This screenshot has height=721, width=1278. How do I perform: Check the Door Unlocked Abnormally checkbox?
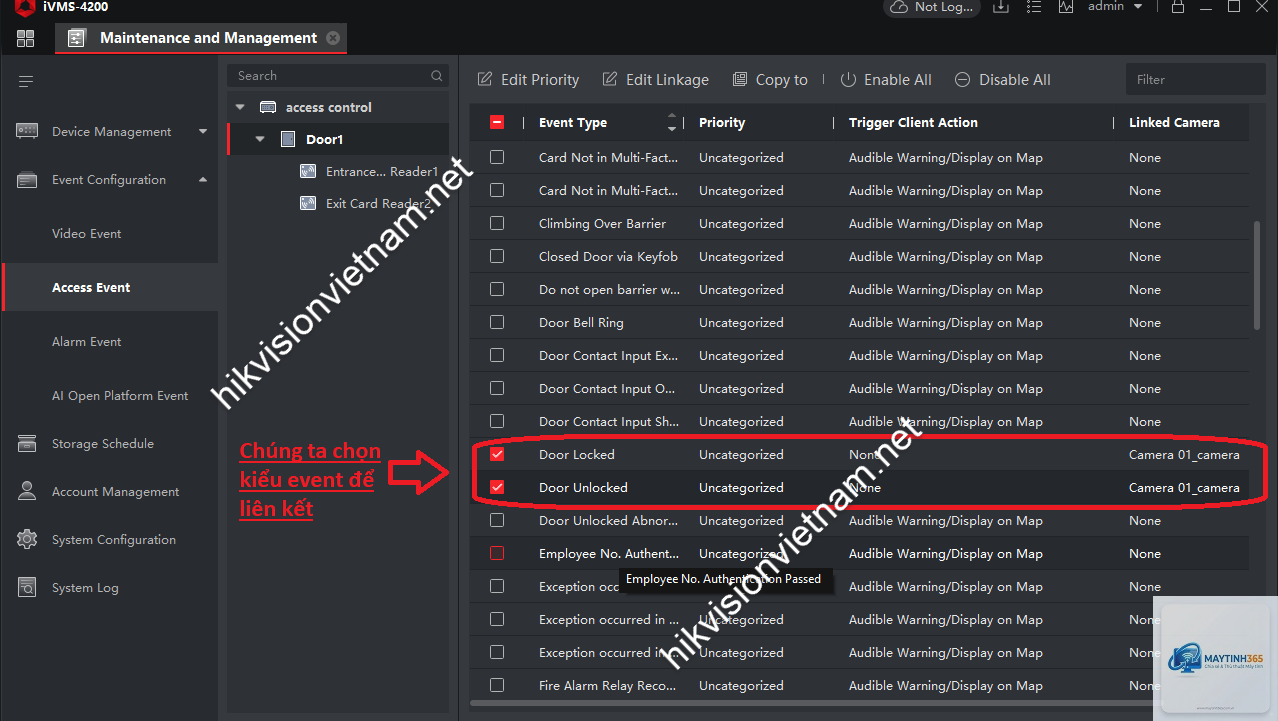(x=497, y=520)
